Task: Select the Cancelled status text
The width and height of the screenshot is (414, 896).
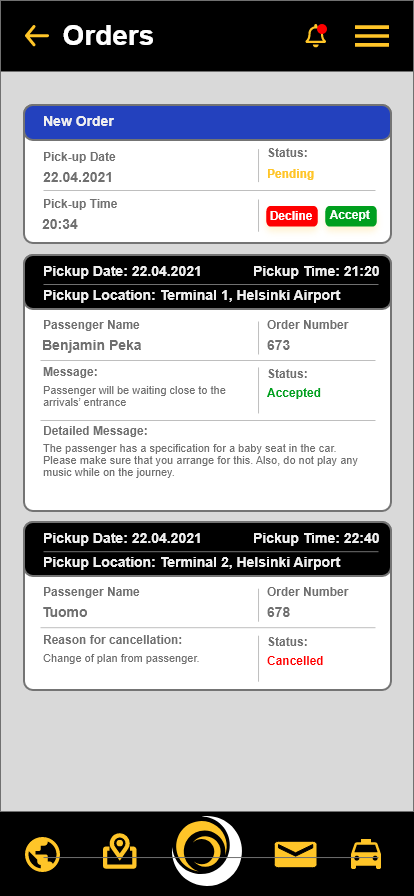Action: coord(295,661)
